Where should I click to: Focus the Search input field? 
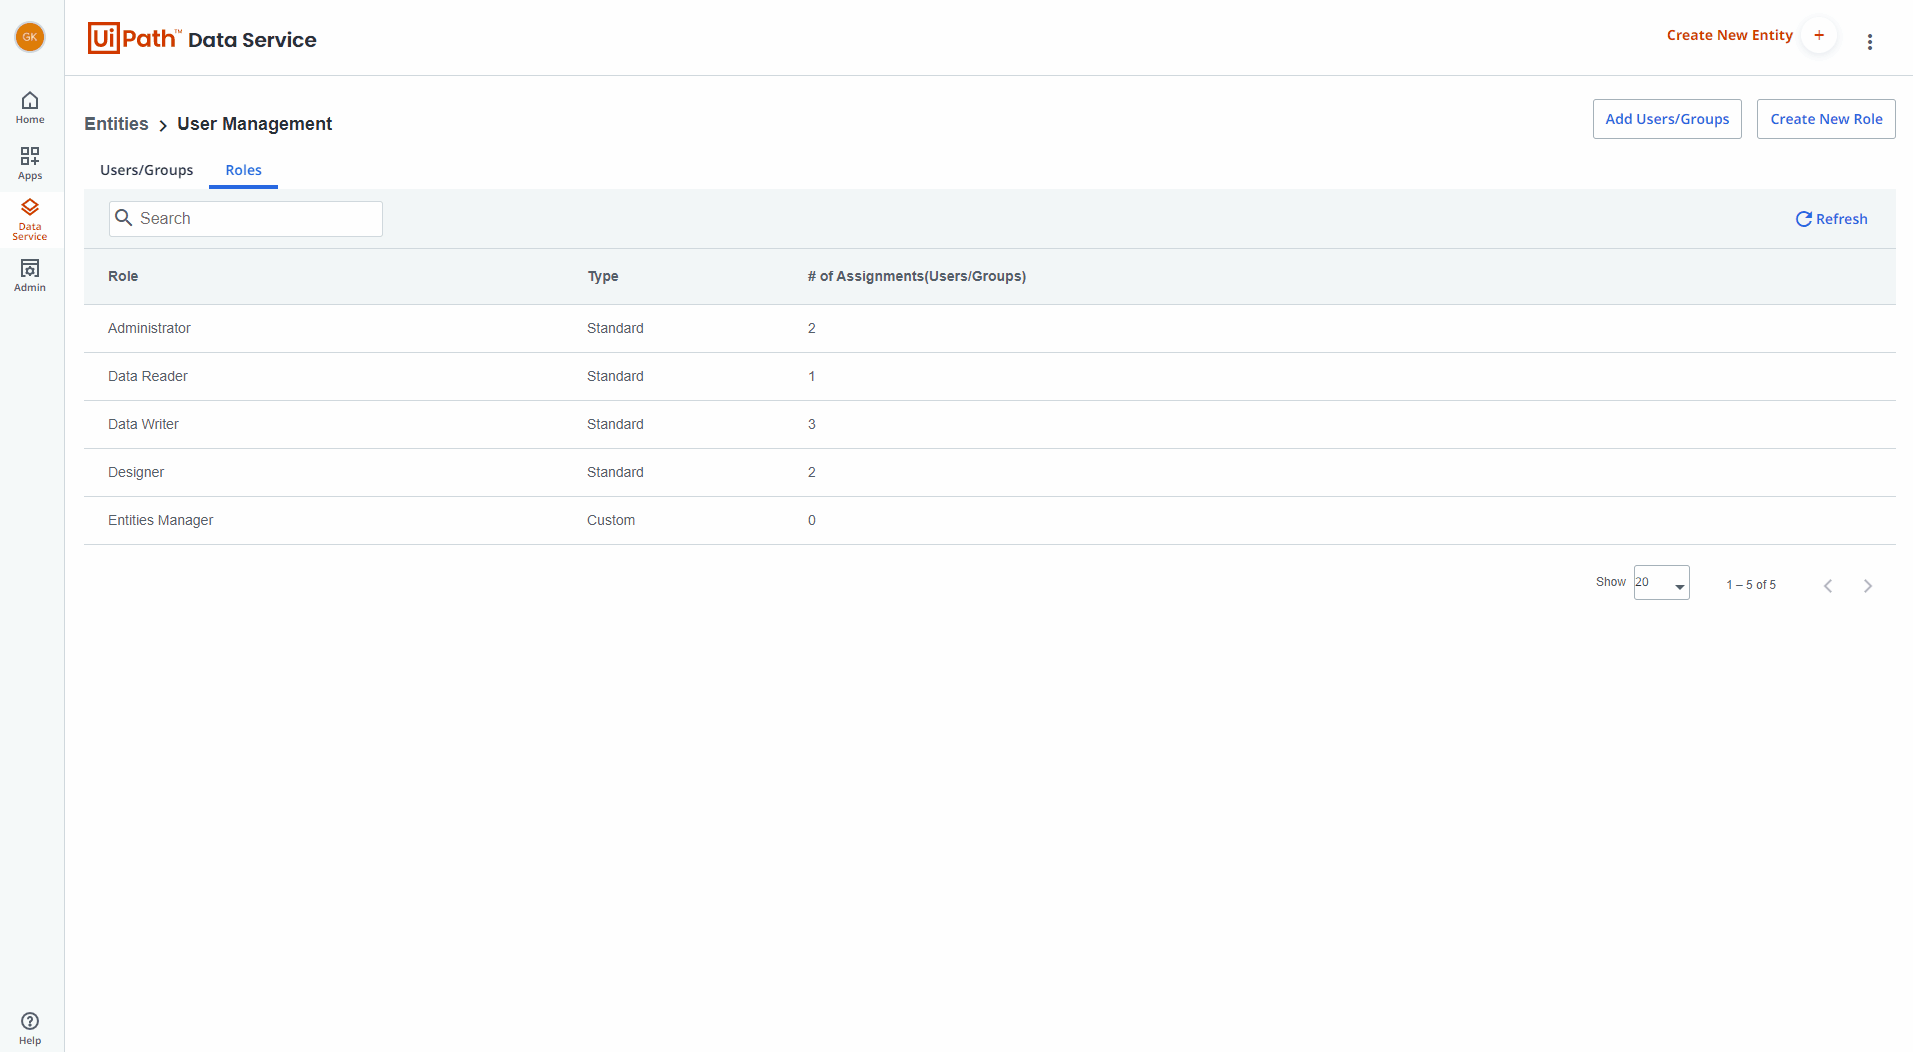246,219
